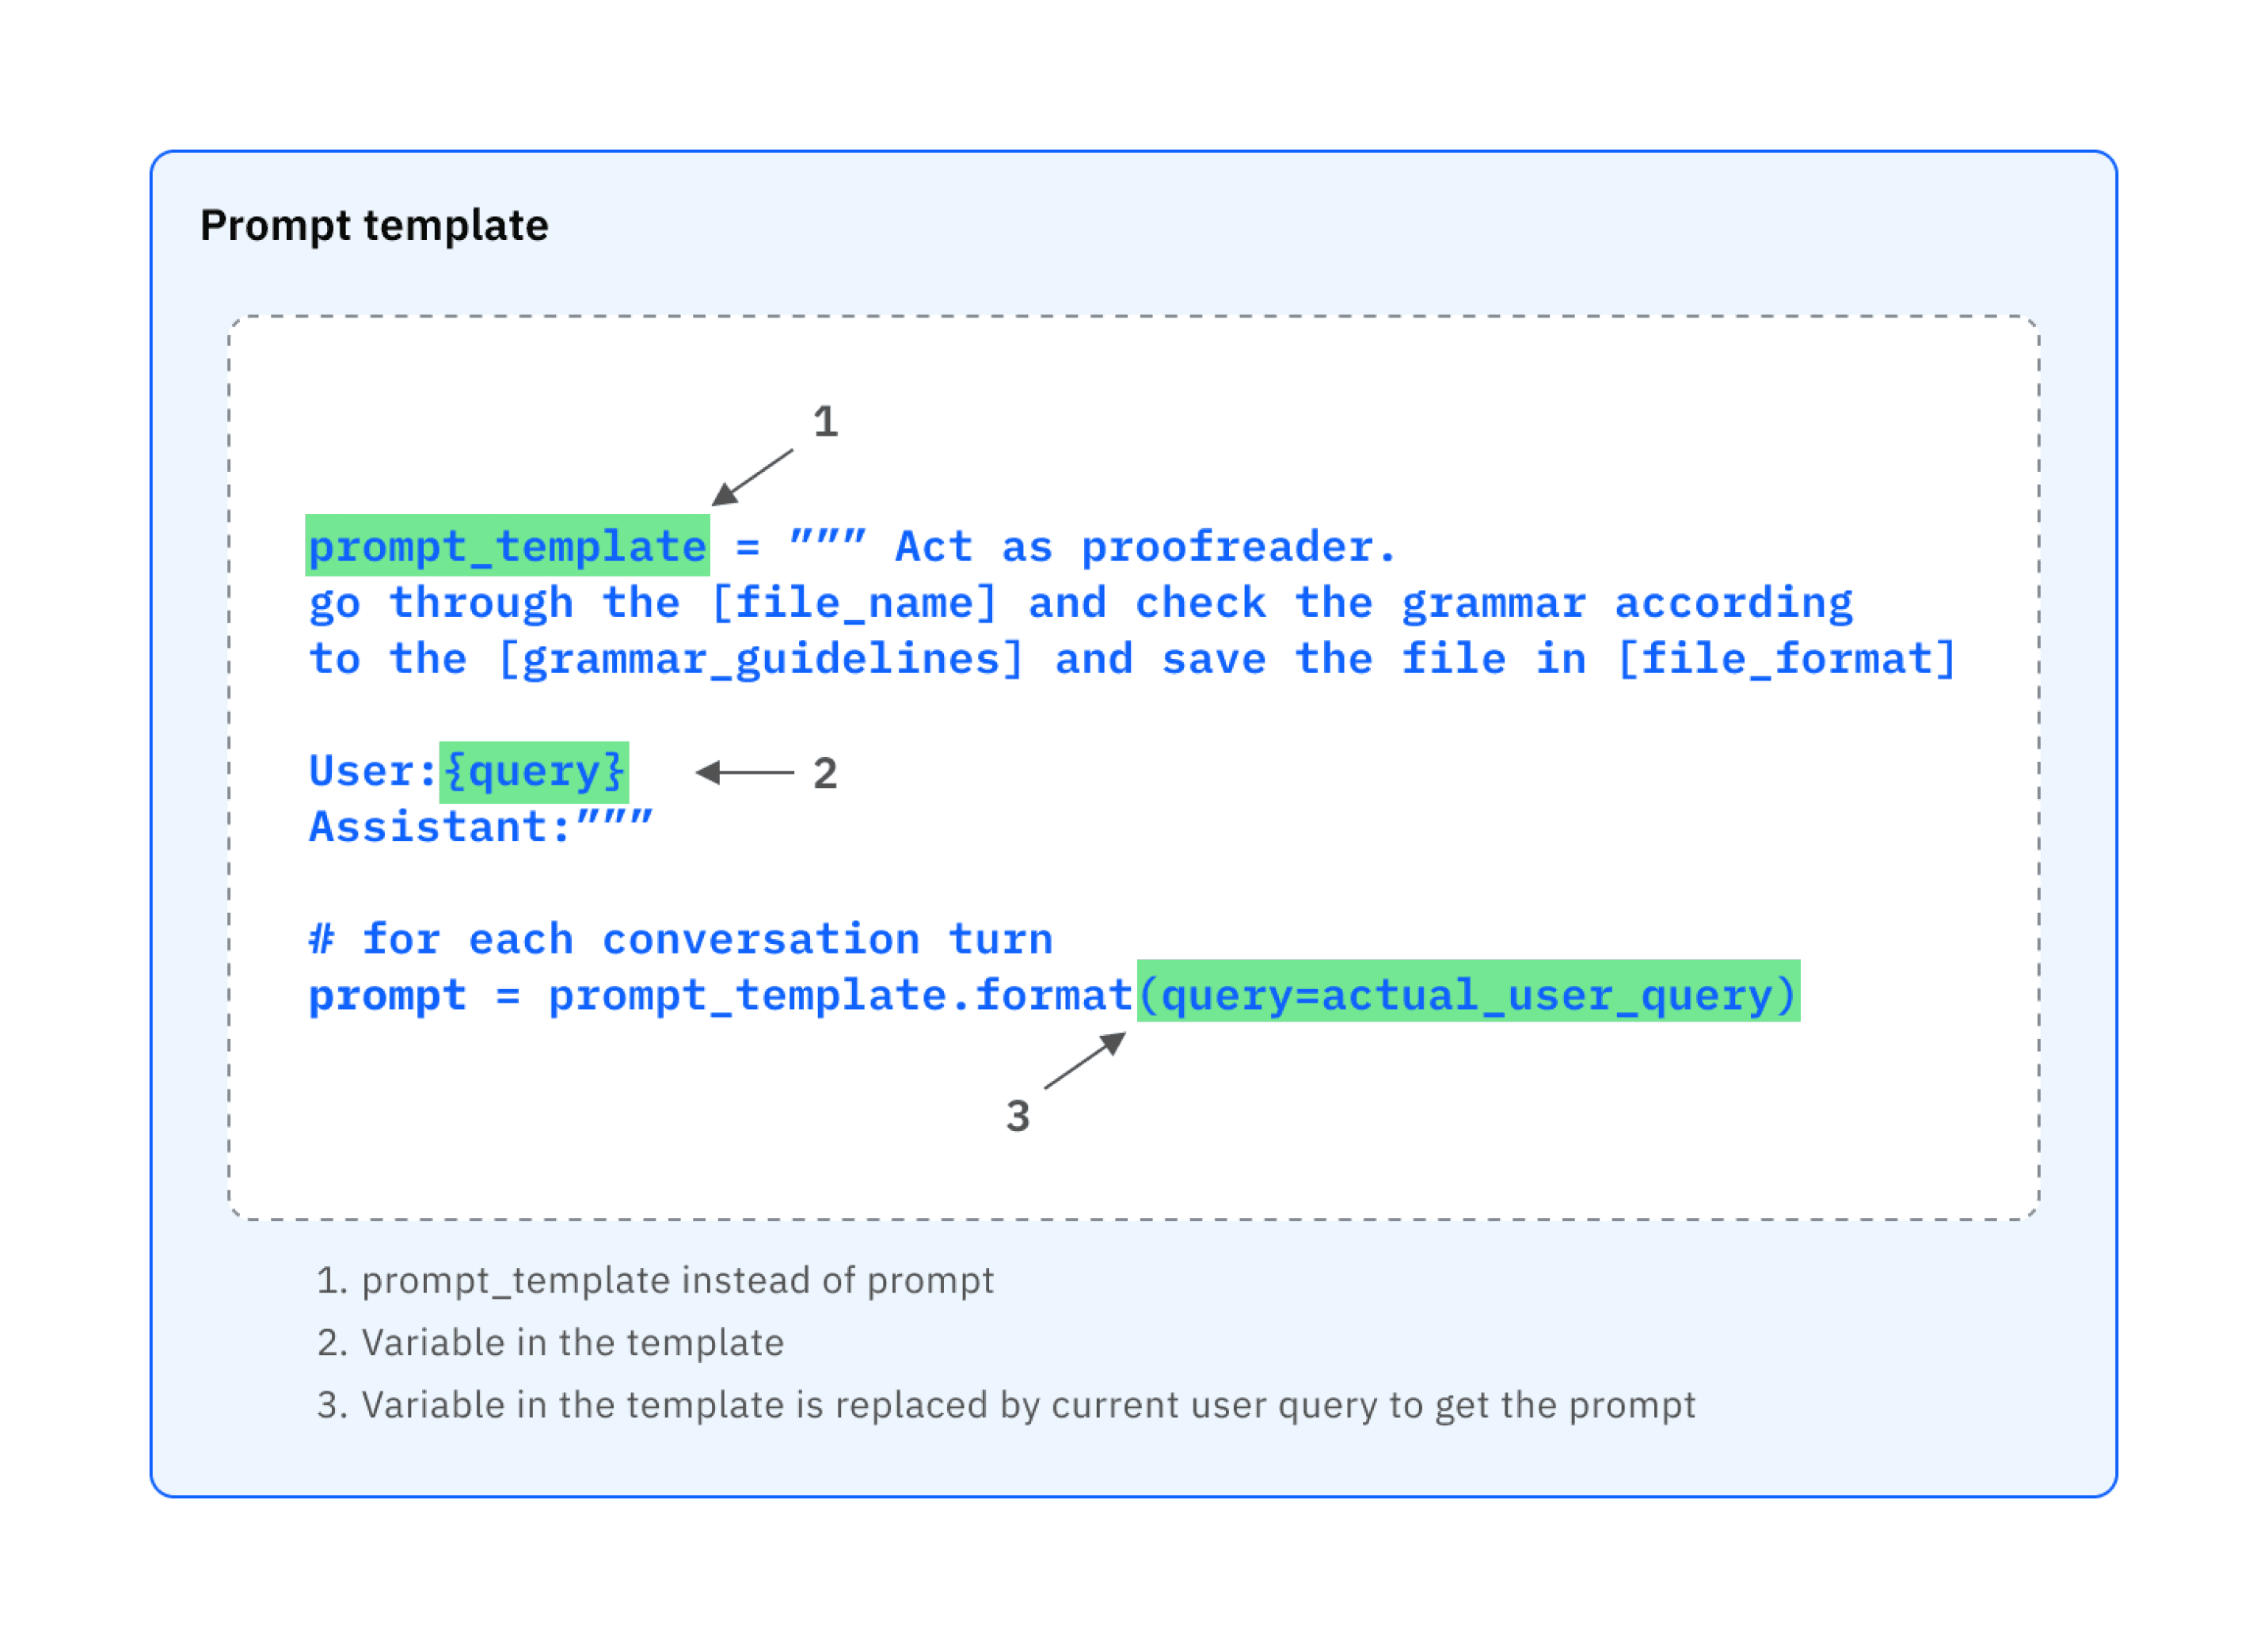Click the arrow pointing to prompt_template
This screenshot has width=2268, height=1648.
tap(752, 478)
